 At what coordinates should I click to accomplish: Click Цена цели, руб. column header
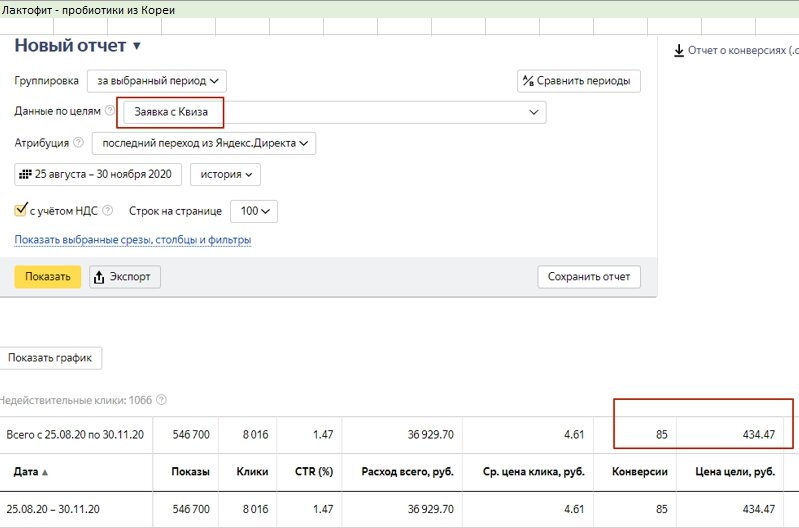click(x=735, y=472)
